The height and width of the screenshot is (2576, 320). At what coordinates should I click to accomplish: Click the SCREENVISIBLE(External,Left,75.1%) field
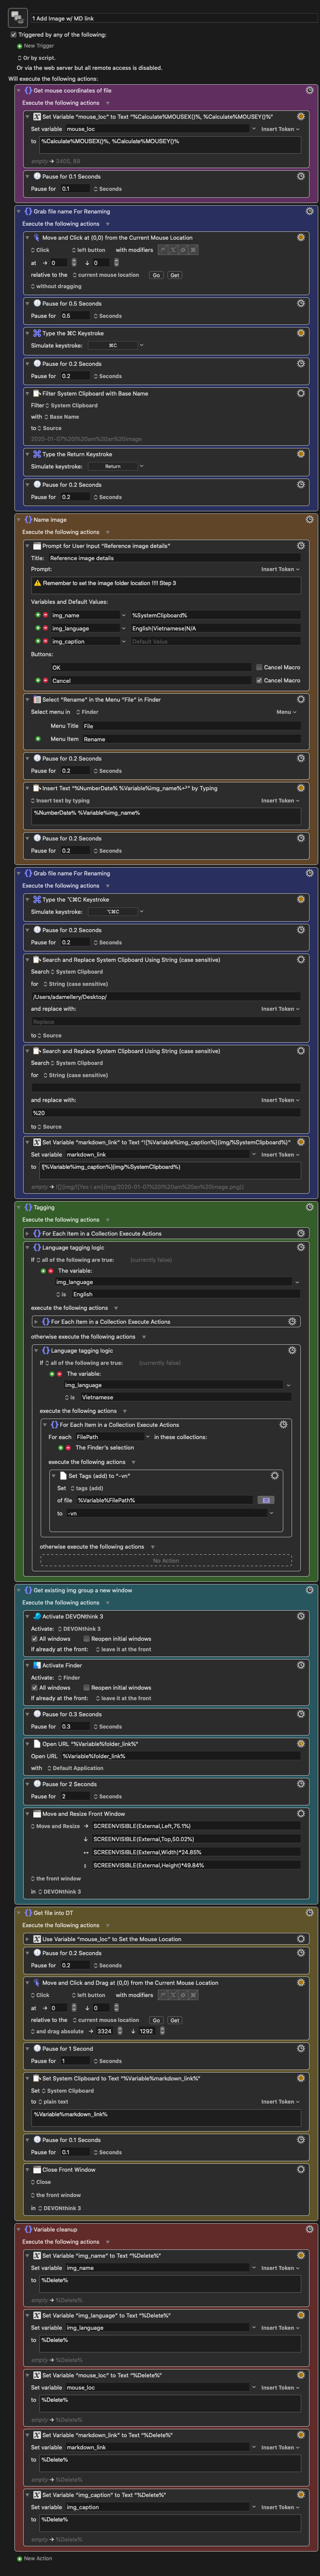[x=195, y=1826]
